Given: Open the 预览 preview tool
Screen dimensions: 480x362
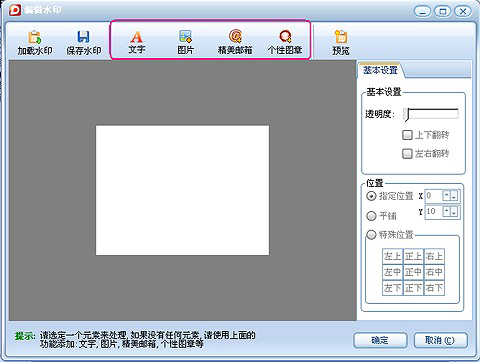Looking at the screenshot, I should point(341,43).
